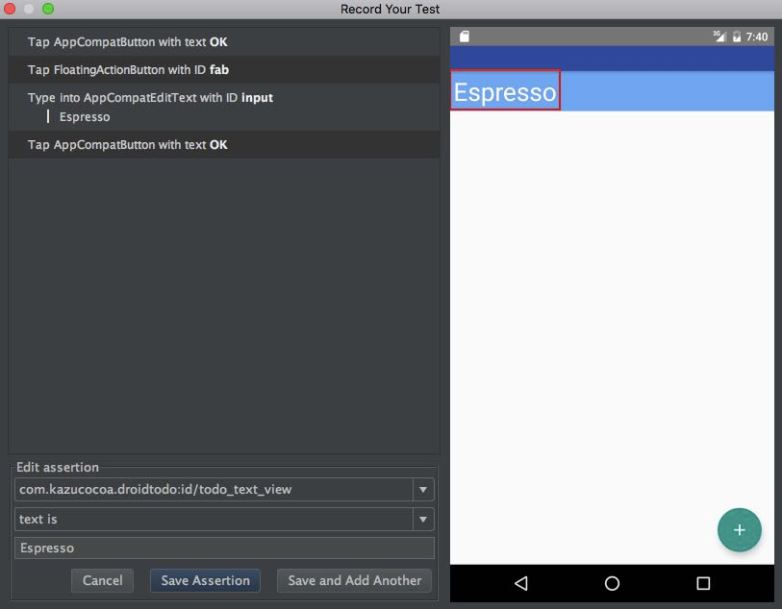Tap the Android recent apps square icon
Screen dimensions: 782x609
click(x=703, y=583)
